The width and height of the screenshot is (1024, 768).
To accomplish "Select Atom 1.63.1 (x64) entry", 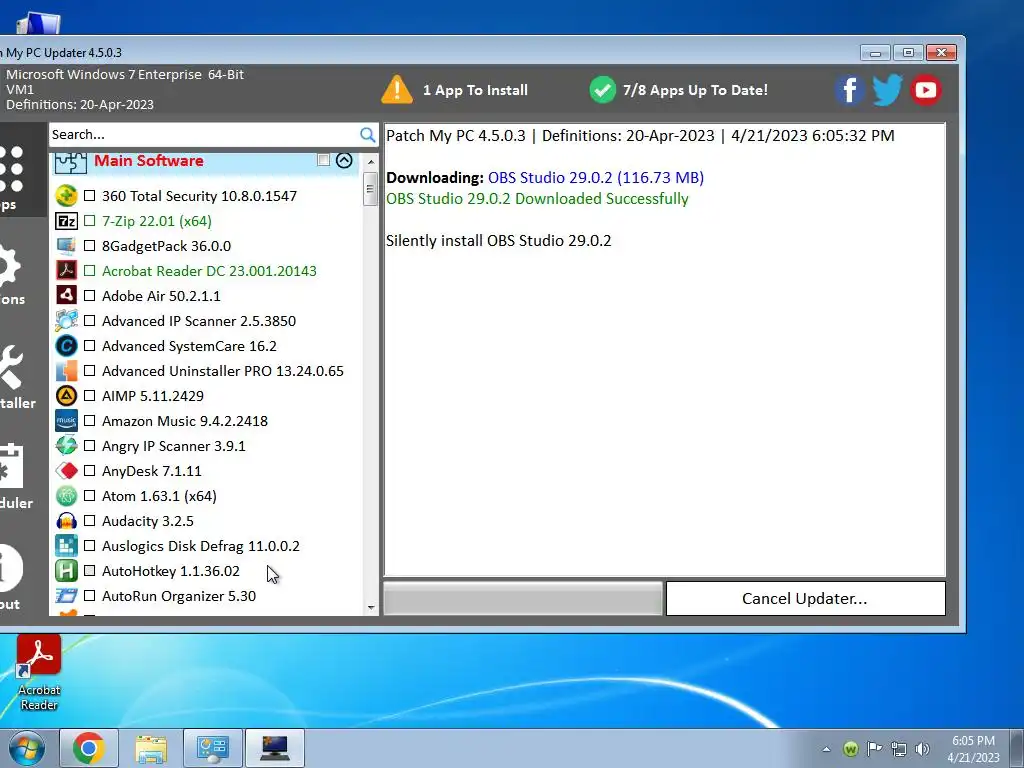I will (x=159, y=496).
